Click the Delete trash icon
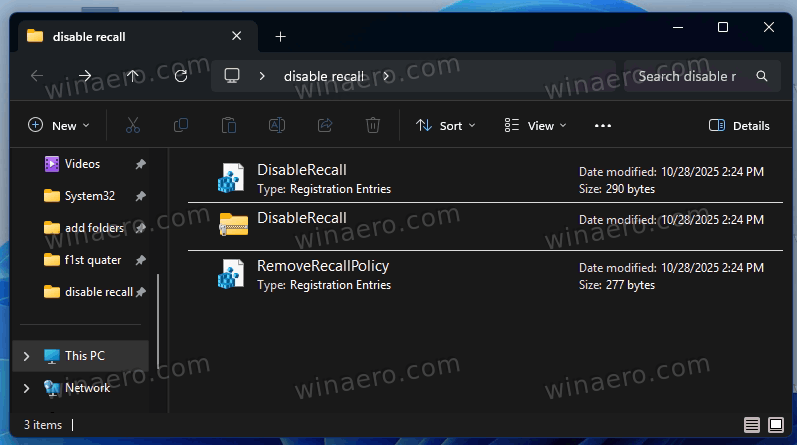The height and width of the screenshot is (445, 797). coord(373,125)
